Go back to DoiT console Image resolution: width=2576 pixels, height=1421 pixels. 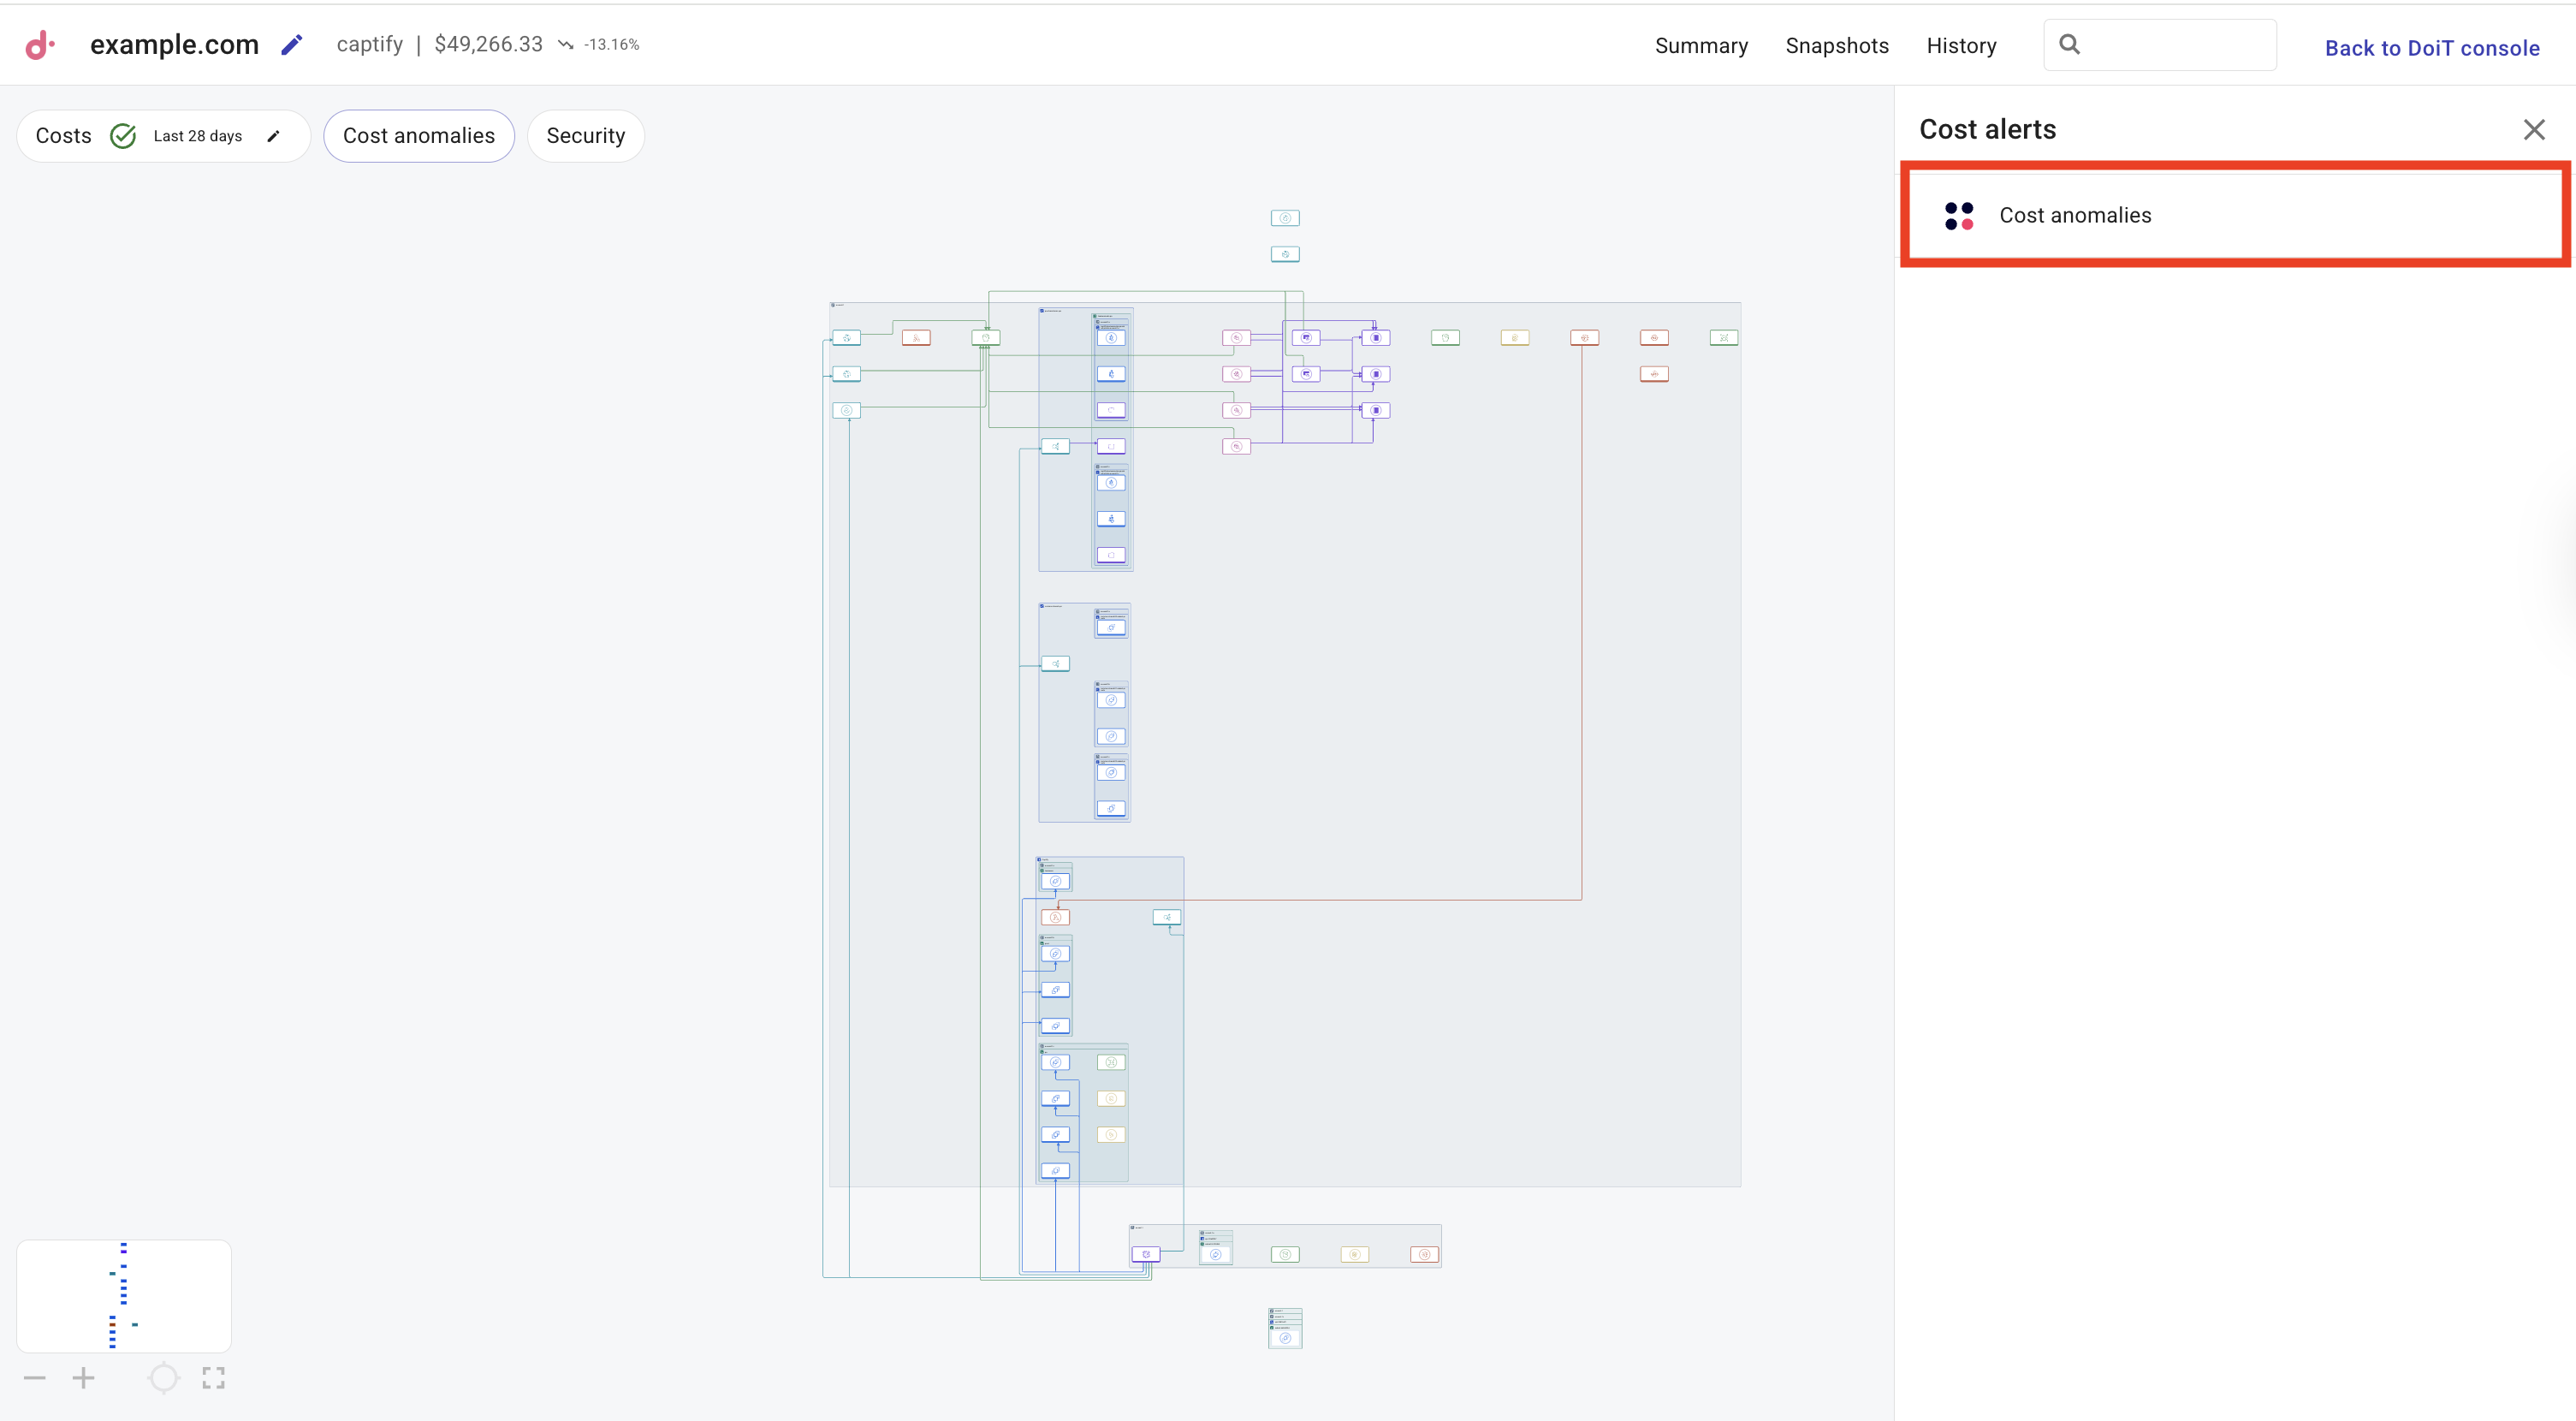[x=2431, y=48]
